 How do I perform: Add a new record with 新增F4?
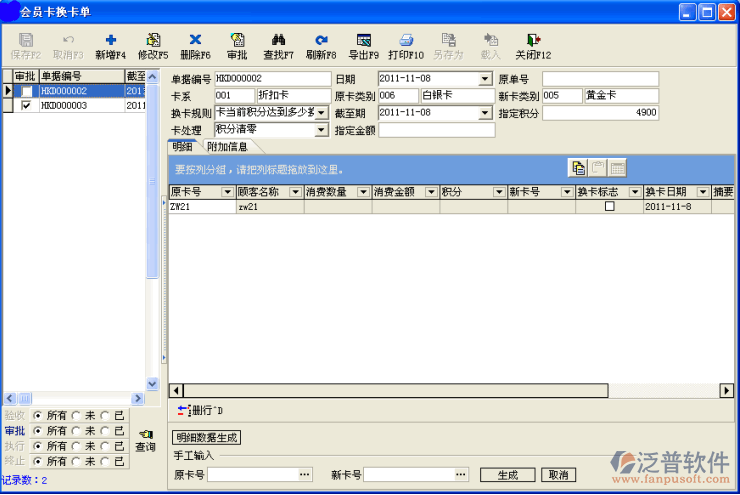pyautogui.click(x=110, y=40)
